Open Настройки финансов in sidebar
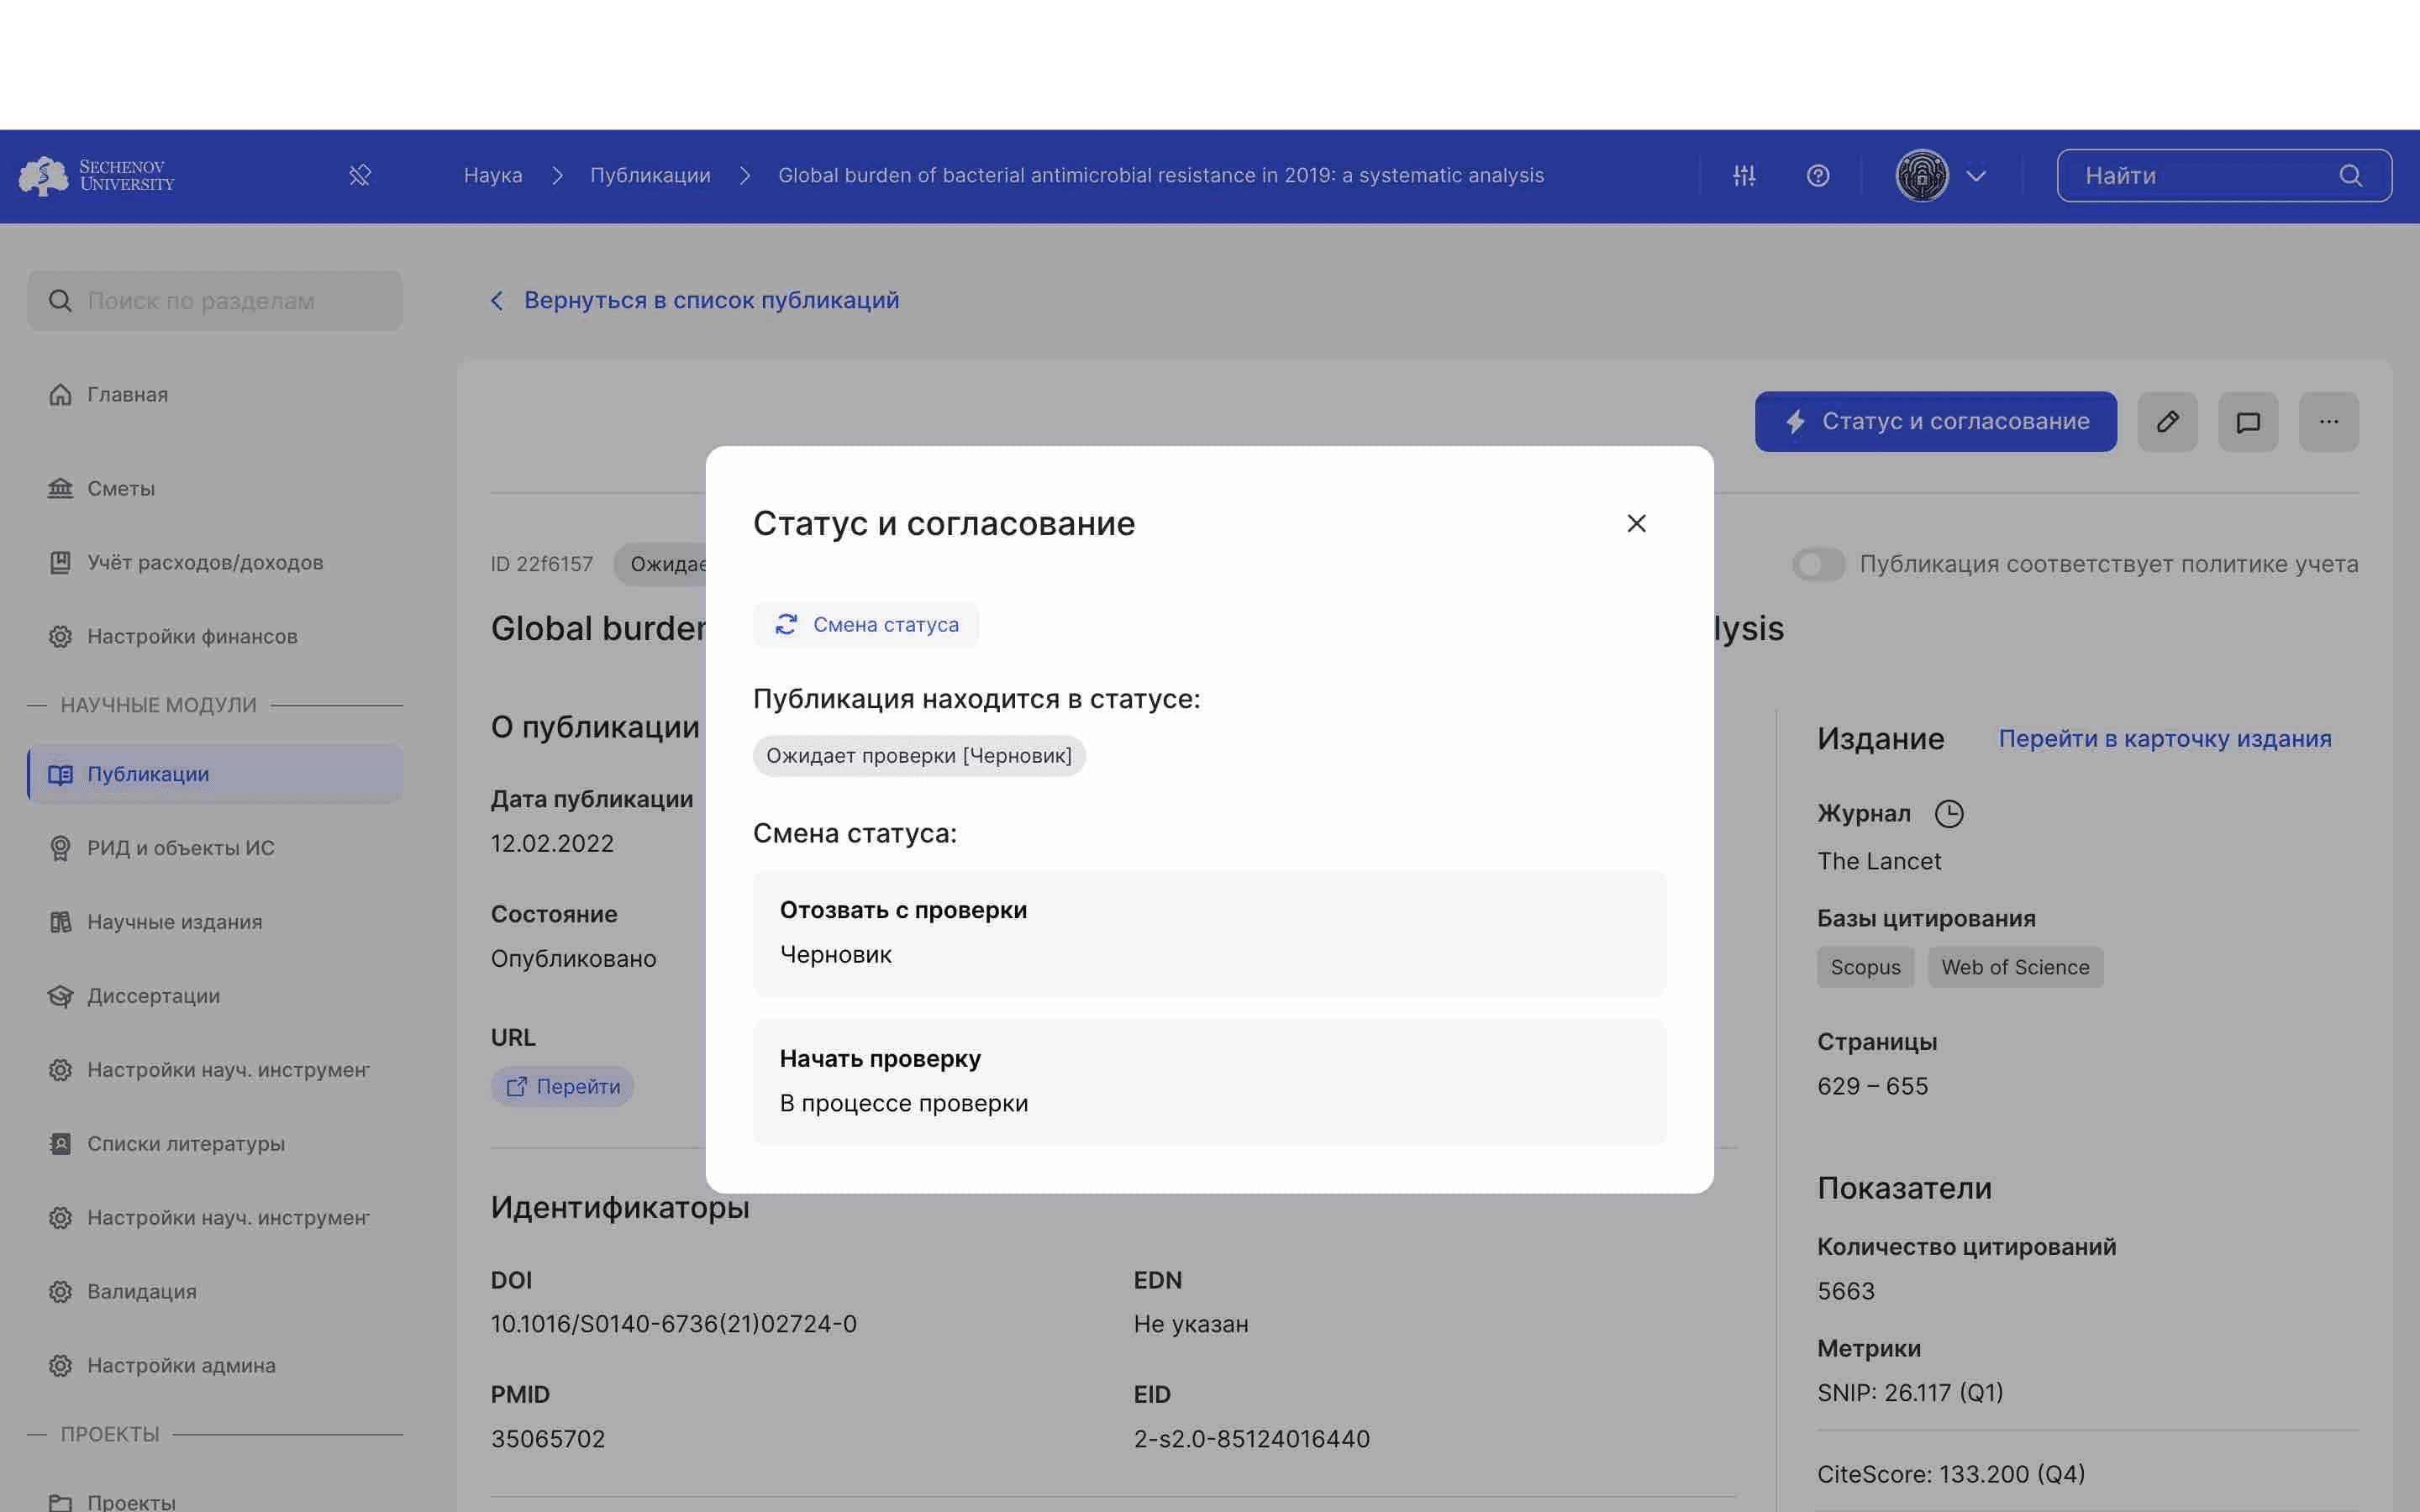Image resolution: width=2420 pixels, height=1512 pixels. click(215, 637)
